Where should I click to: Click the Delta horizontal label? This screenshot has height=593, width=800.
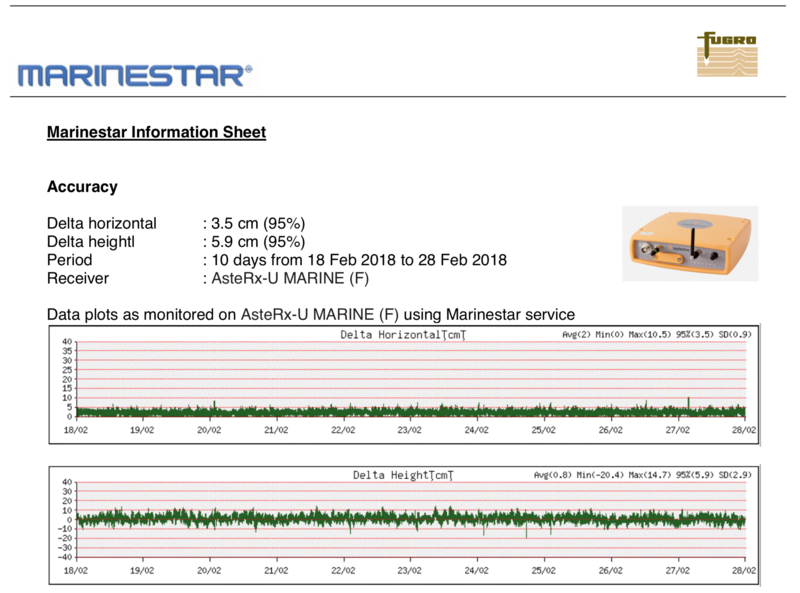tap(102, 224)
